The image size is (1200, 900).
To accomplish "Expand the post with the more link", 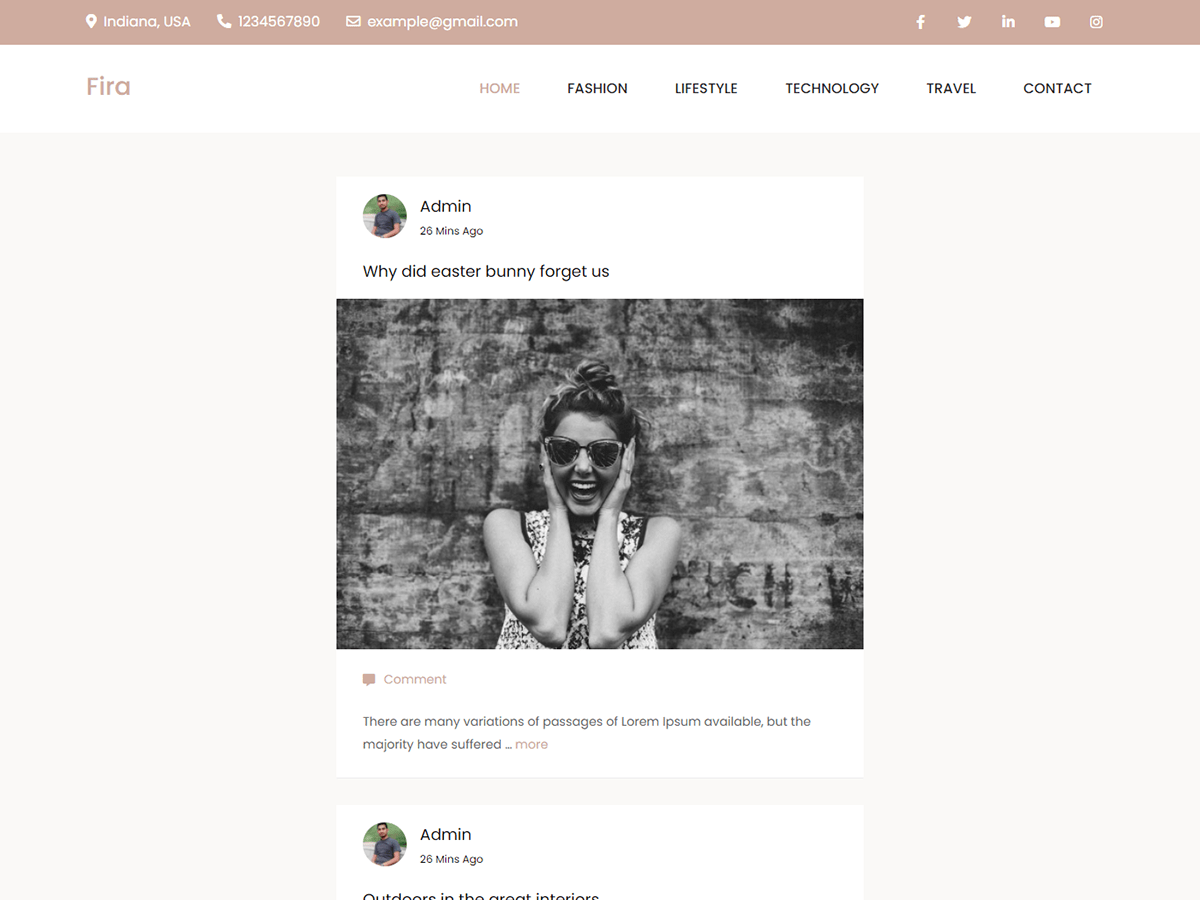I will 531,744.
